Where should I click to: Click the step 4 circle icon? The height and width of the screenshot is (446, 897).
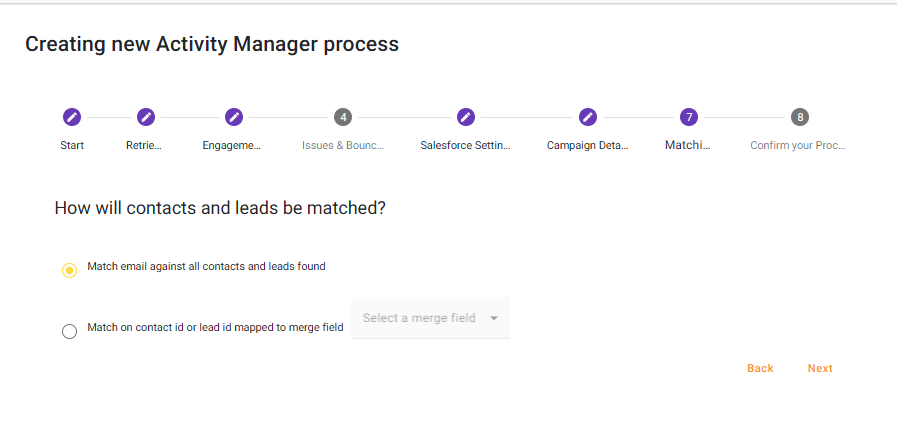tap(343, 117)
